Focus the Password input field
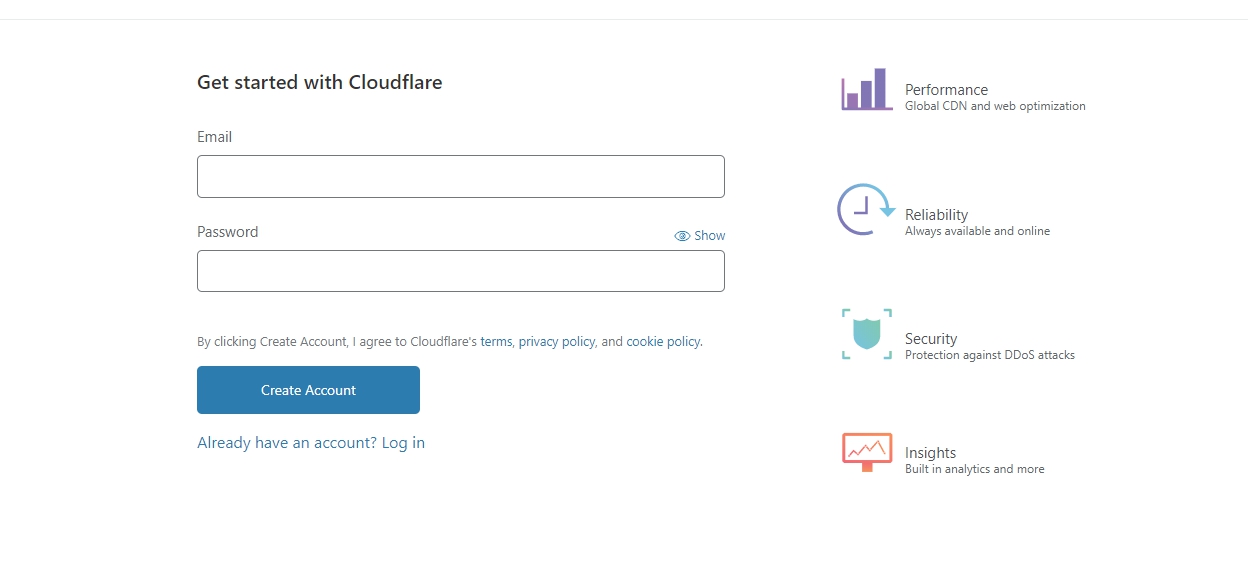 [460, 271]
